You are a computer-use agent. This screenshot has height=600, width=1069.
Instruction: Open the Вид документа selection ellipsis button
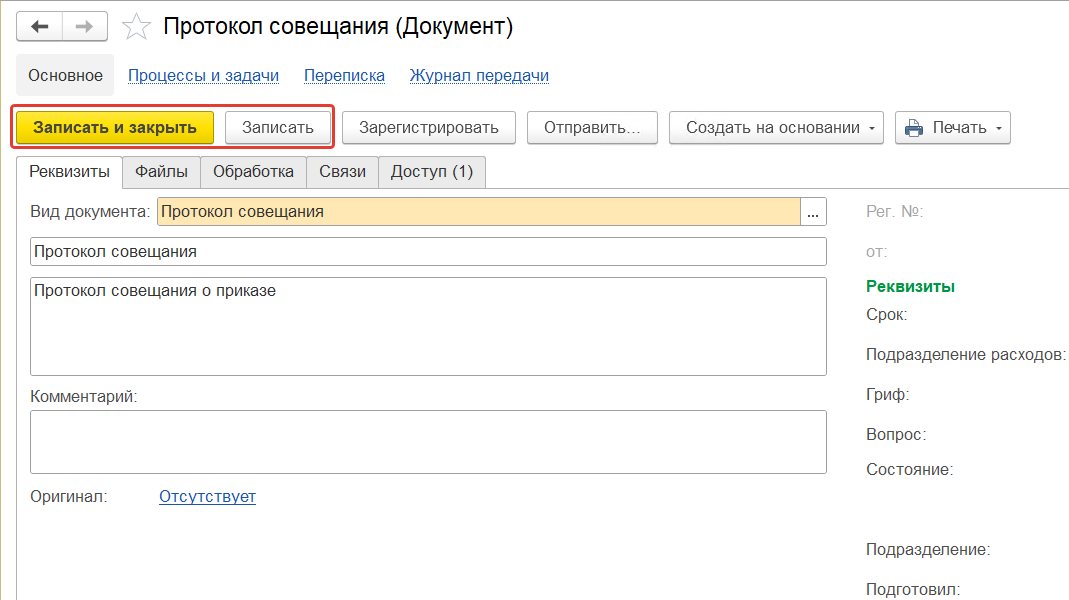[814, 212]
